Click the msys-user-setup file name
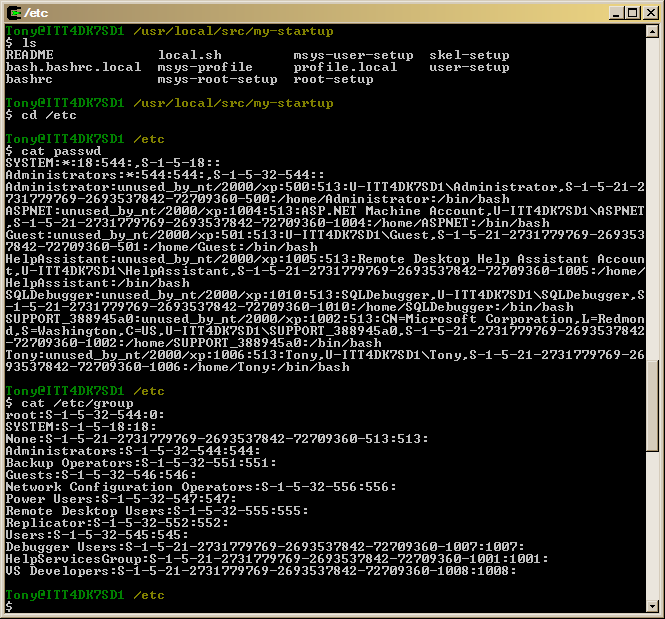 coord(353,55)
